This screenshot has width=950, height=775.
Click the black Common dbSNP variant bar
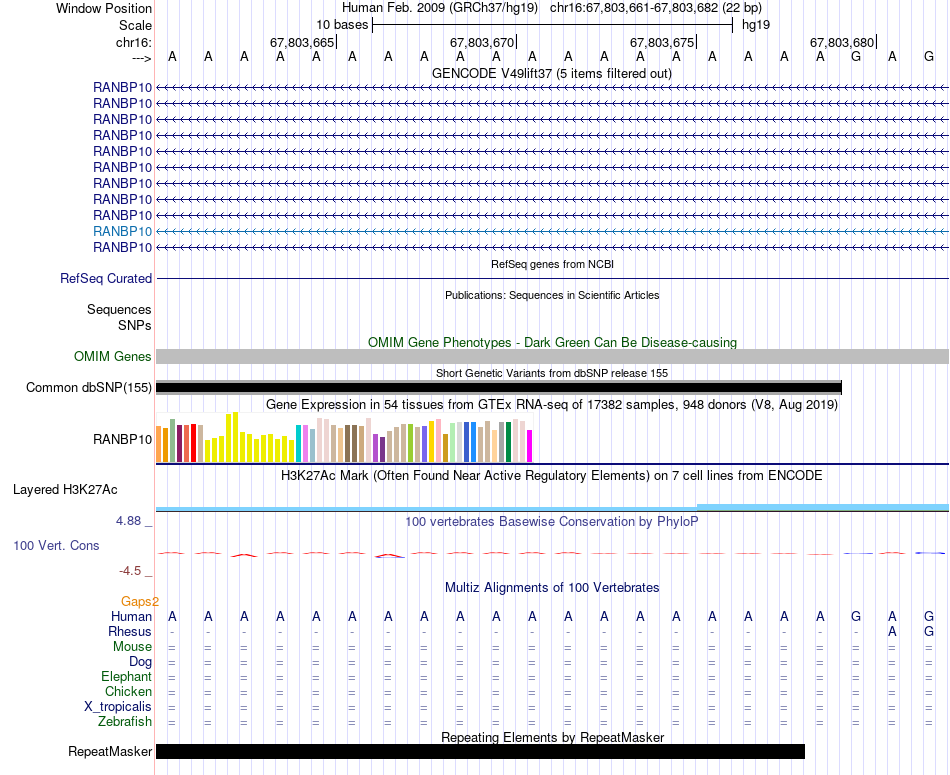pyautogui.click(x=499, y=388)
